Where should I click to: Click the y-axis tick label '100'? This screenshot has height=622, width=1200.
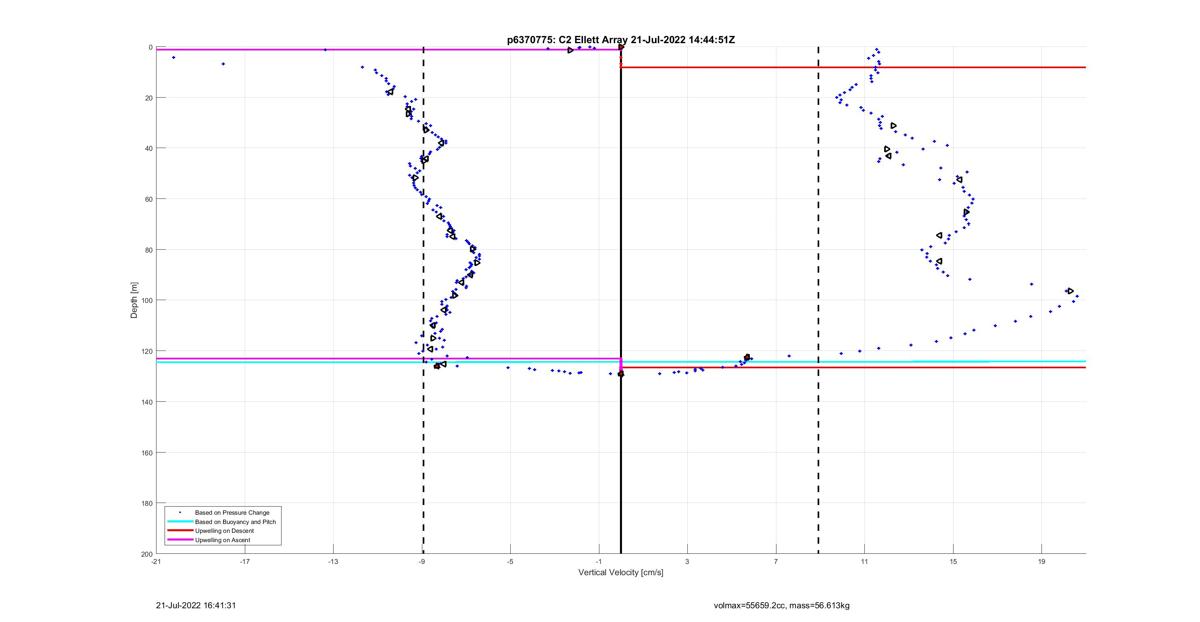click(146, 300)
